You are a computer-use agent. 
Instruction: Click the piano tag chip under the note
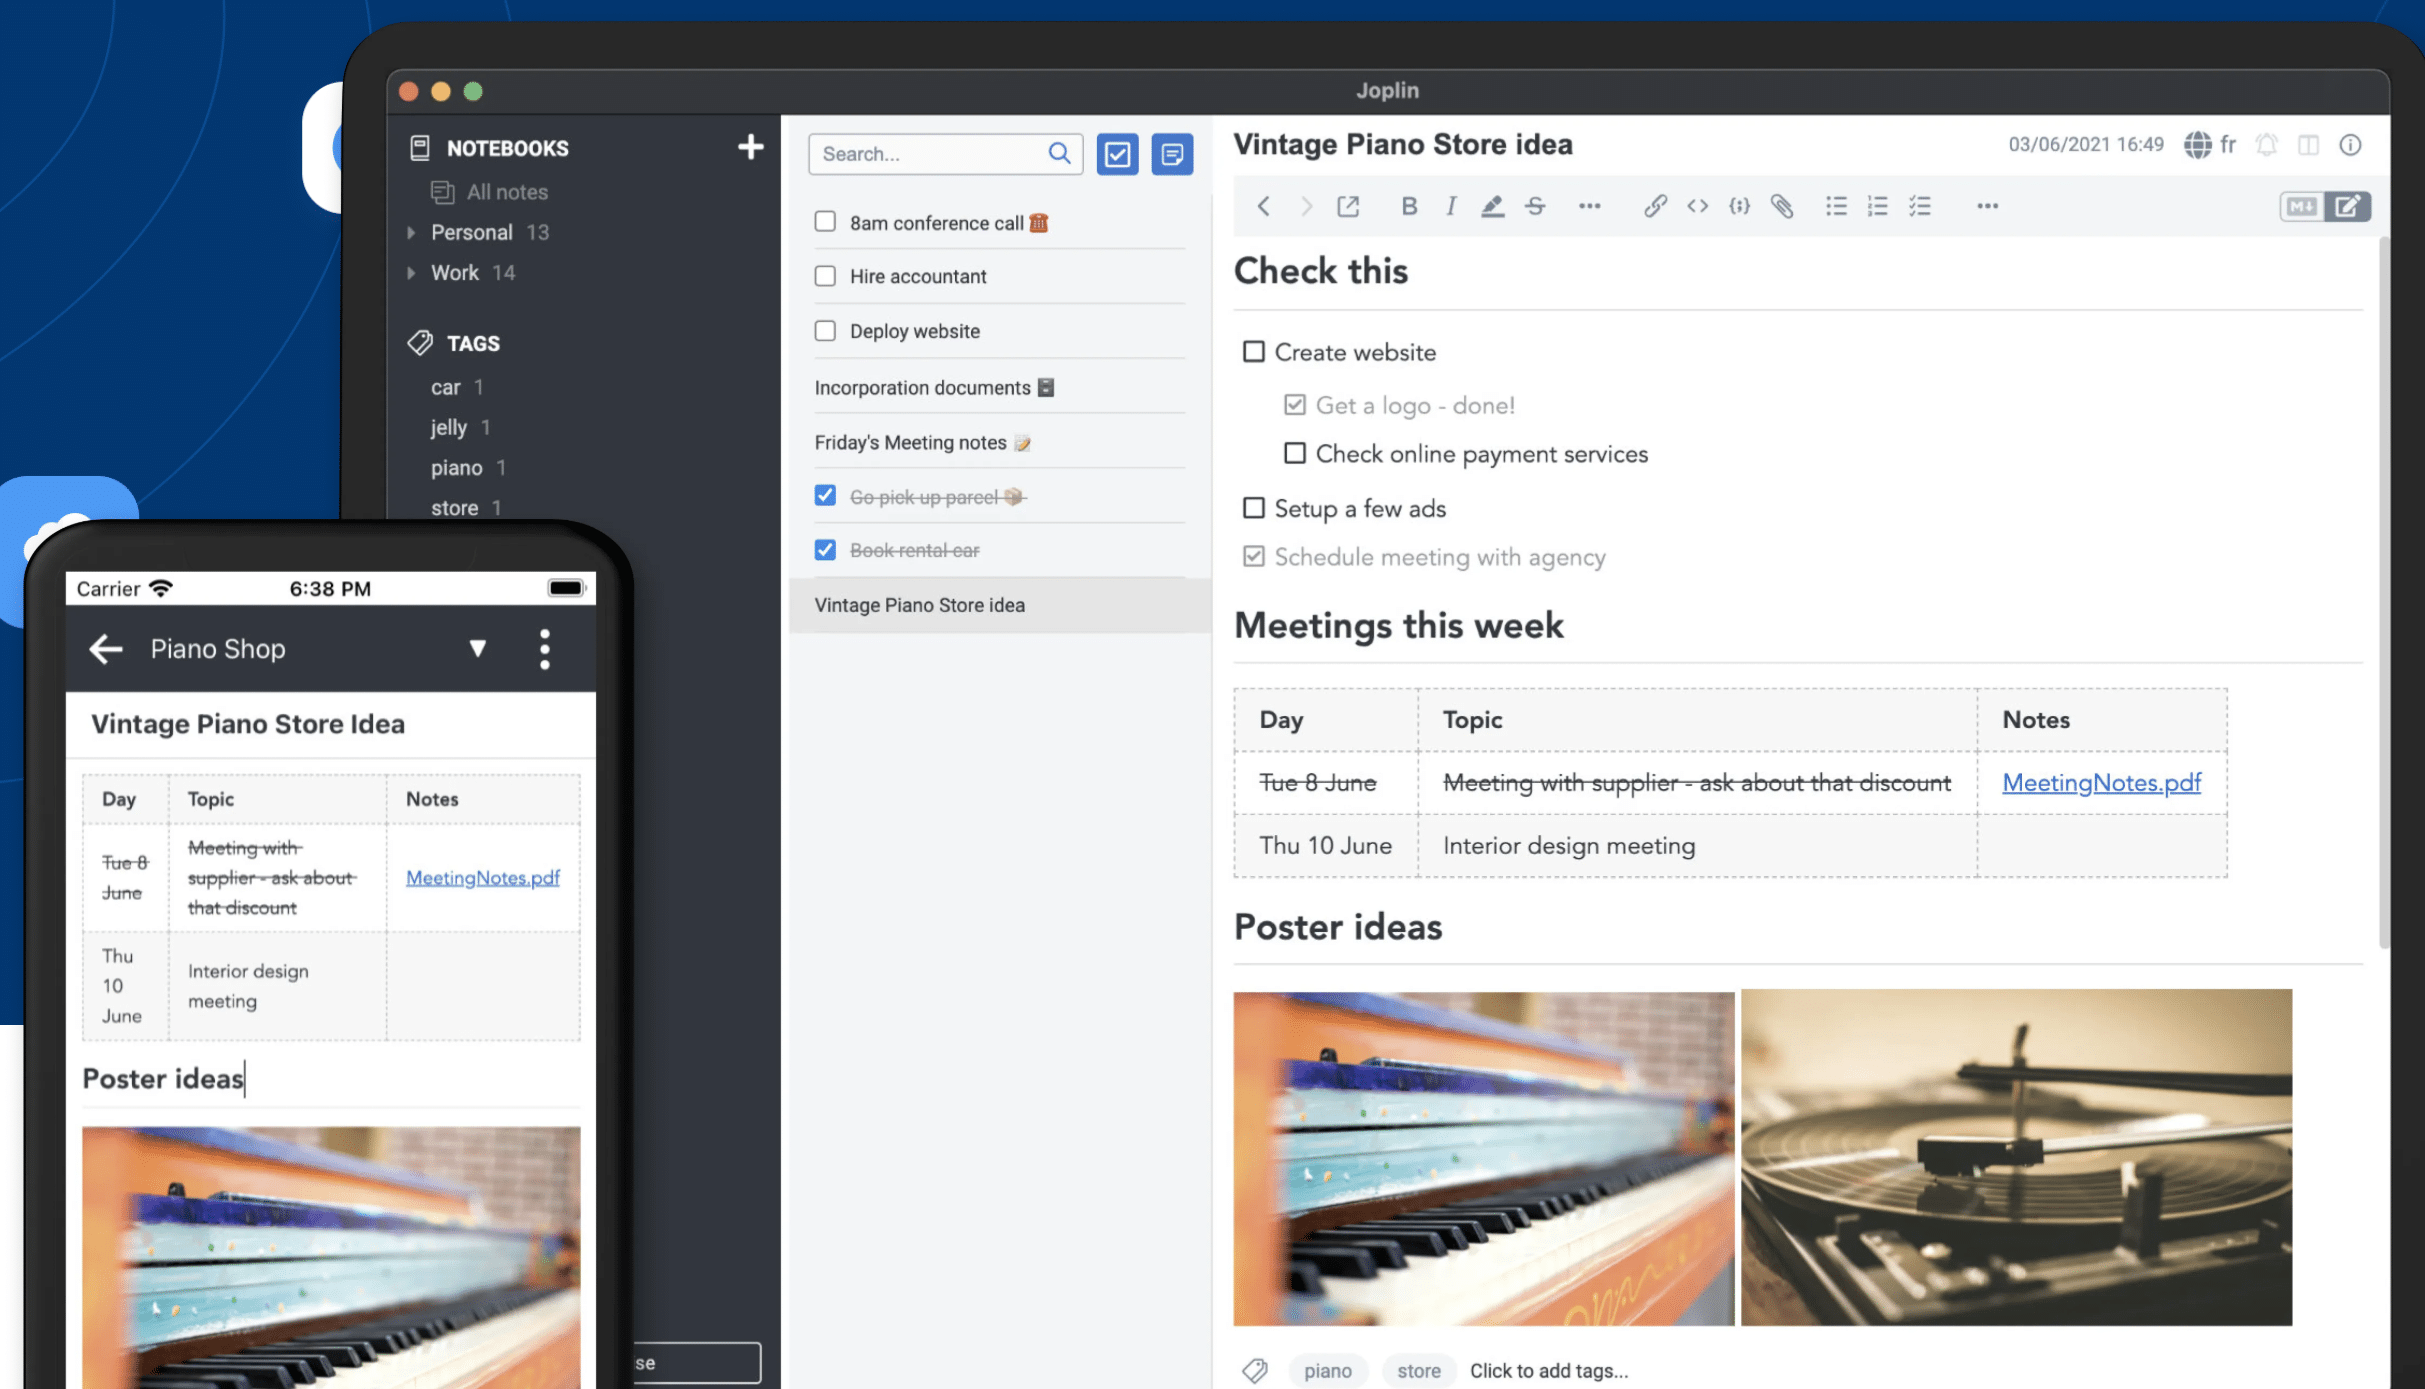1327,1370
